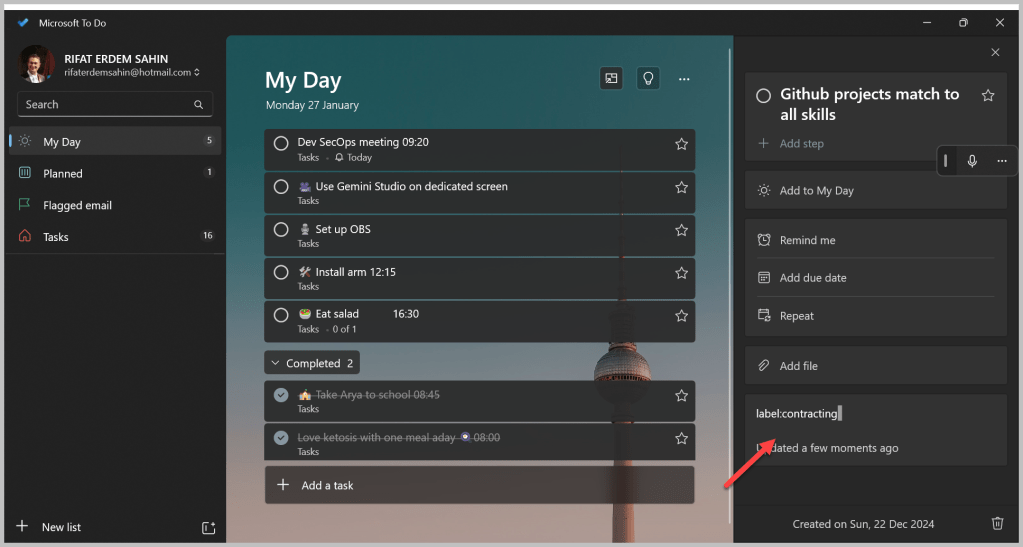
Task: Open My Day more options ellipsis
Action: [684, 79]
